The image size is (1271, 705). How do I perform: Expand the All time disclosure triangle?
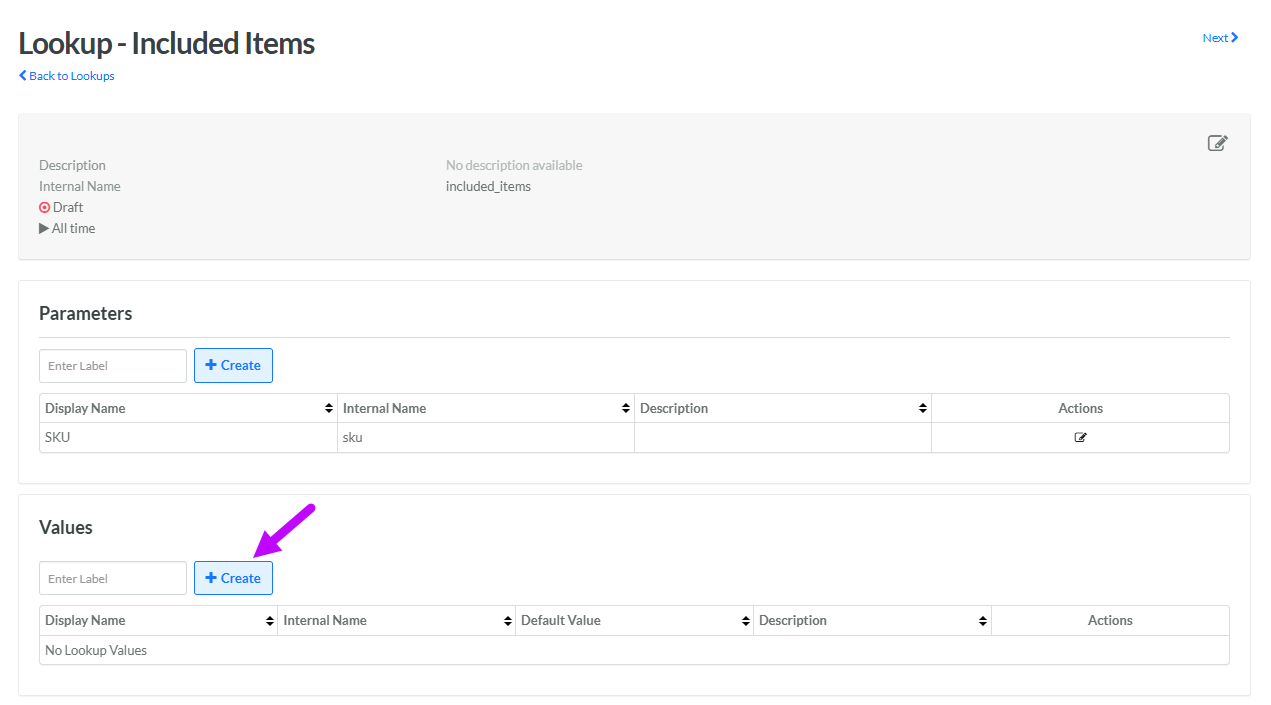tap(44, 228)
